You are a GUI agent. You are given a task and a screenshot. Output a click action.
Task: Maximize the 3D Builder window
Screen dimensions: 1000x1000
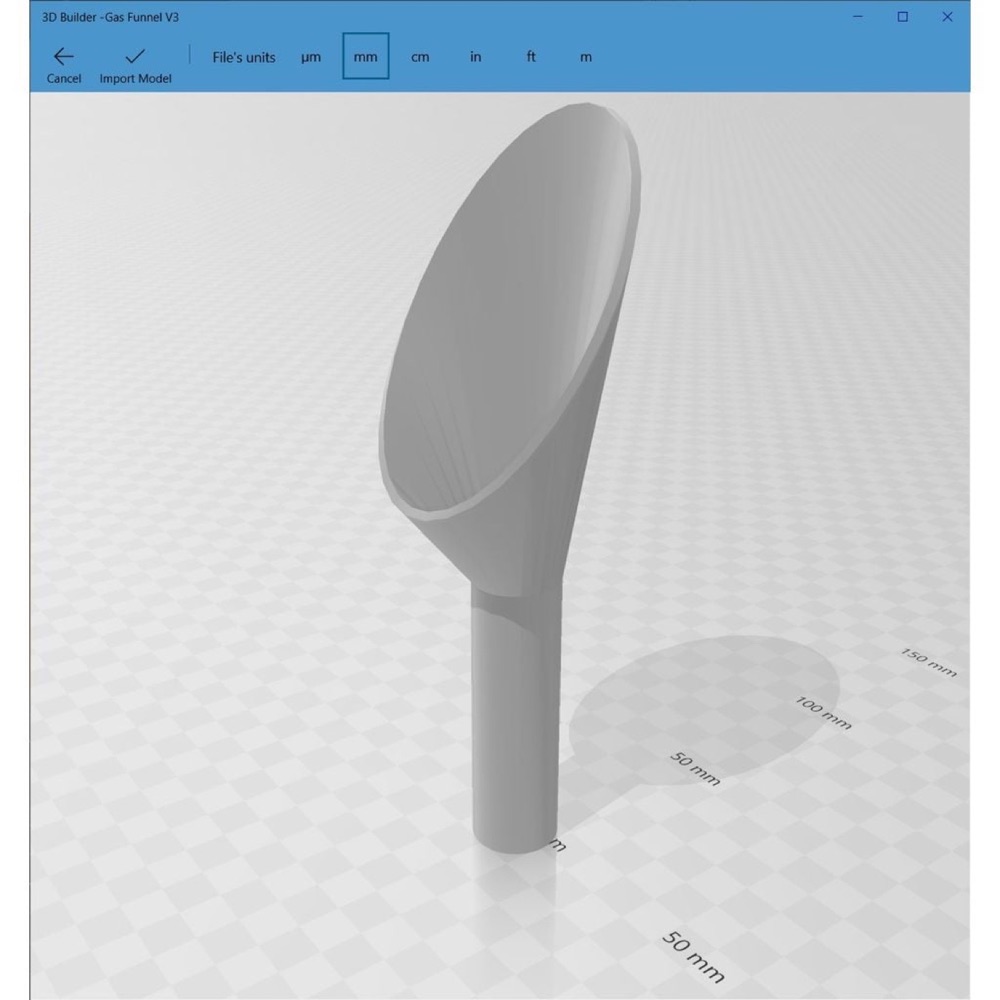point(902,17)
